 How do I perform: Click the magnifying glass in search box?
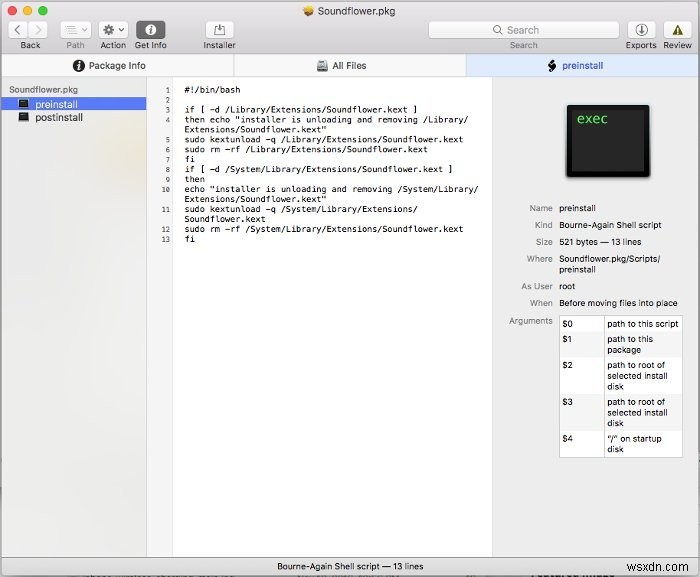(x=499, y=30)
